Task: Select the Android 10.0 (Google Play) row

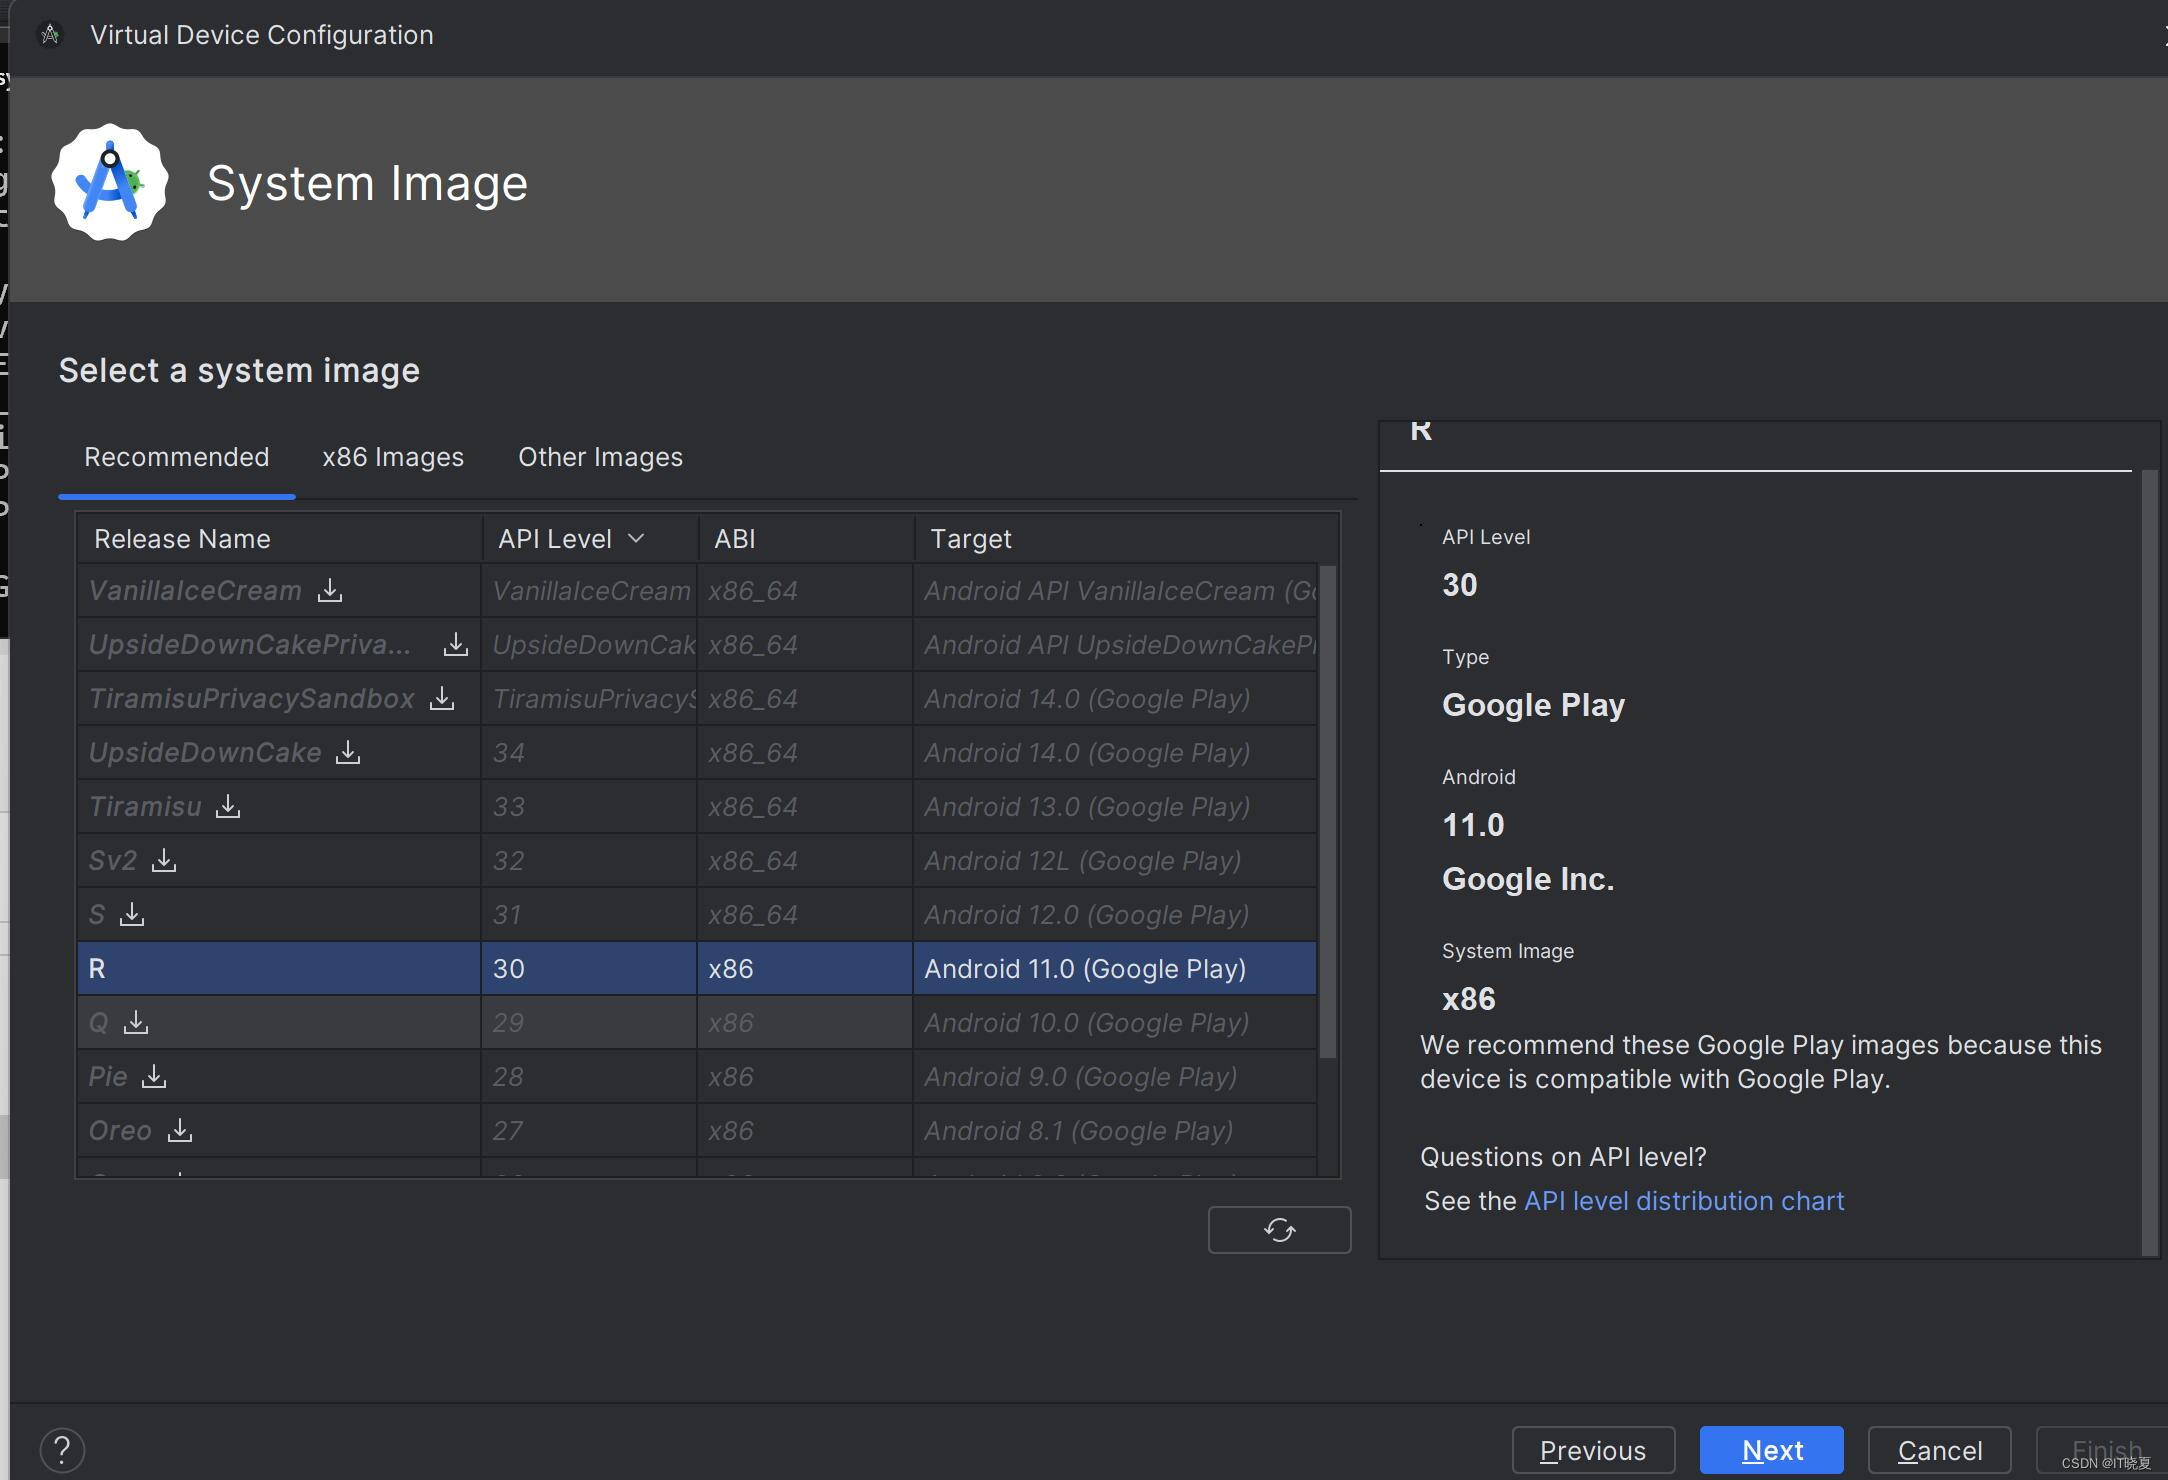Action: click(x=697, y=1023)
